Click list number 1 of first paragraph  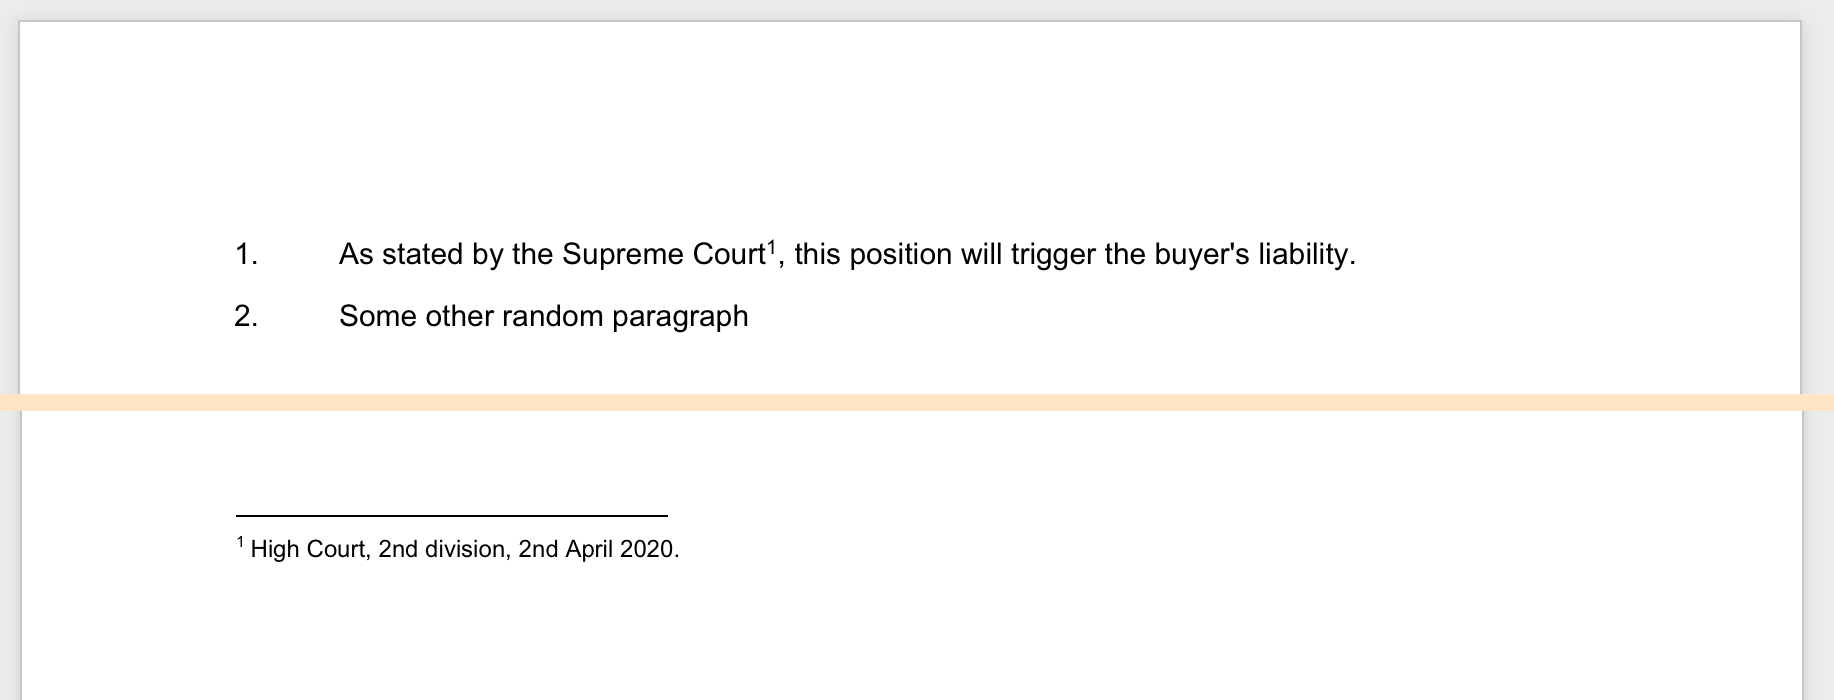[x=246, y=255]
